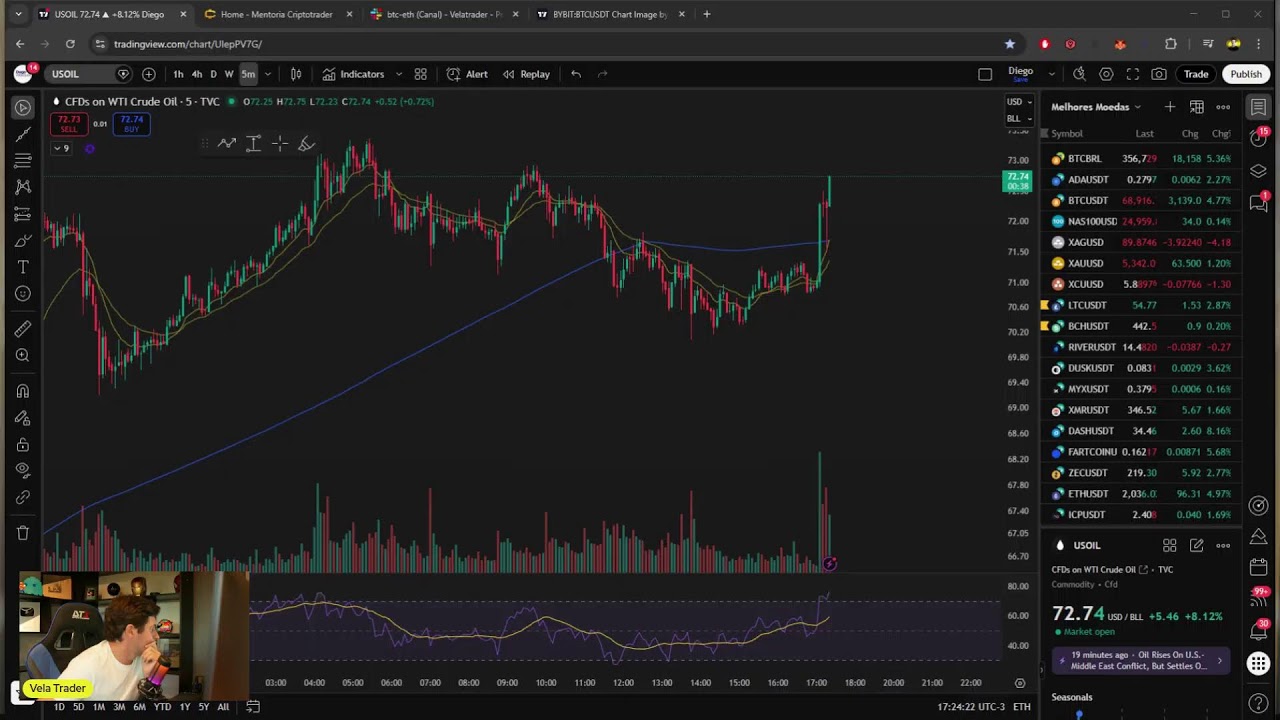The height and width of the screenshot is (720, 1280).
Task: Toggle magnet mode for drawings
Action: click(22, 391)
